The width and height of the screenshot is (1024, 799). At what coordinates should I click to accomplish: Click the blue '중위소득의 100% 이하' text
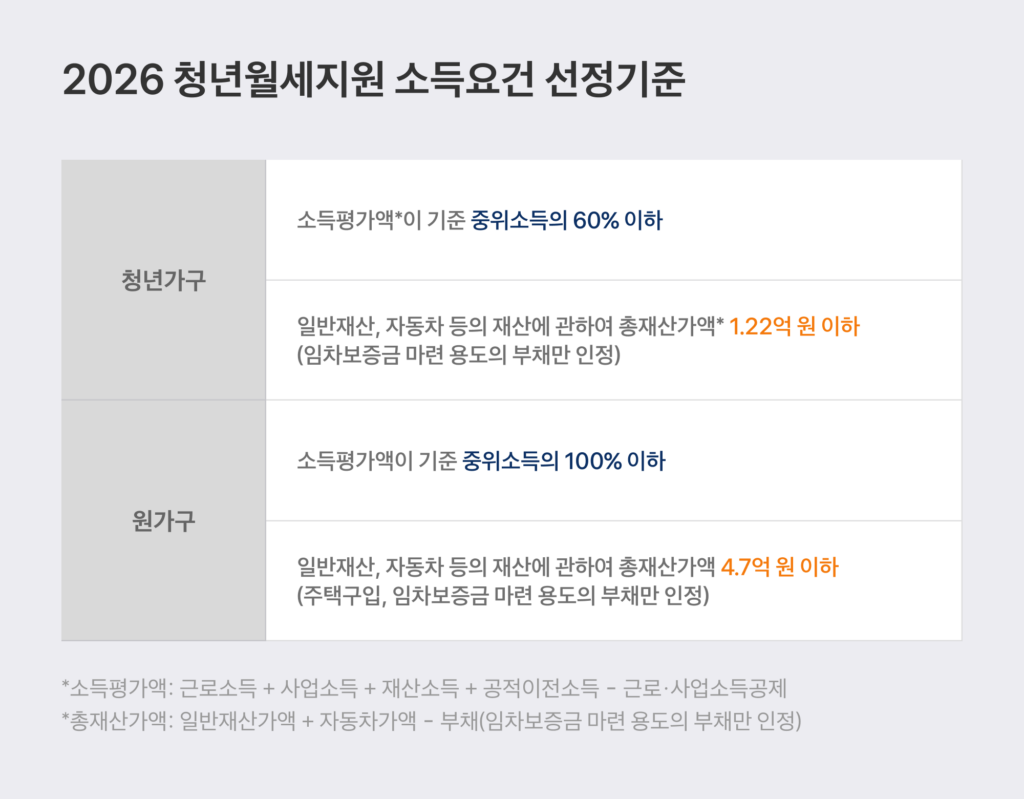564,461
